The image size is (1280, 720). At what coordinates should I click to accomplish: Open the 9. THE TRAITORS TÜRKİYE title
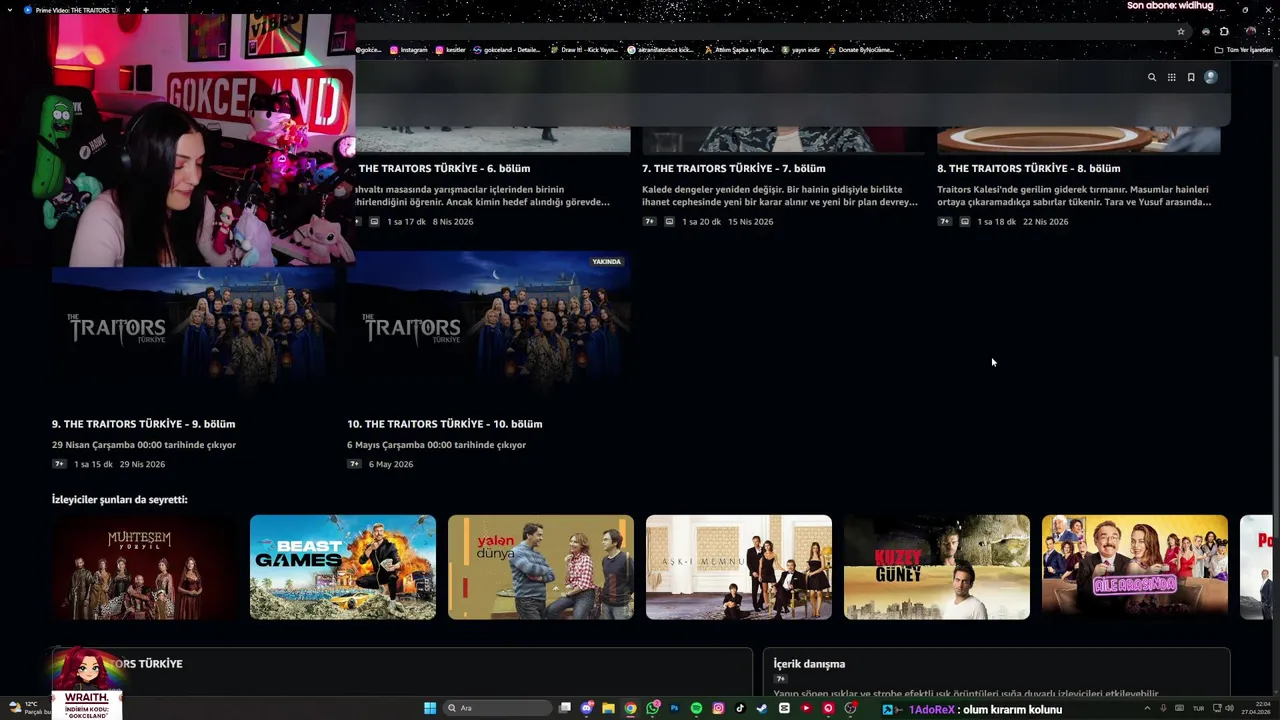coord(143,424)
